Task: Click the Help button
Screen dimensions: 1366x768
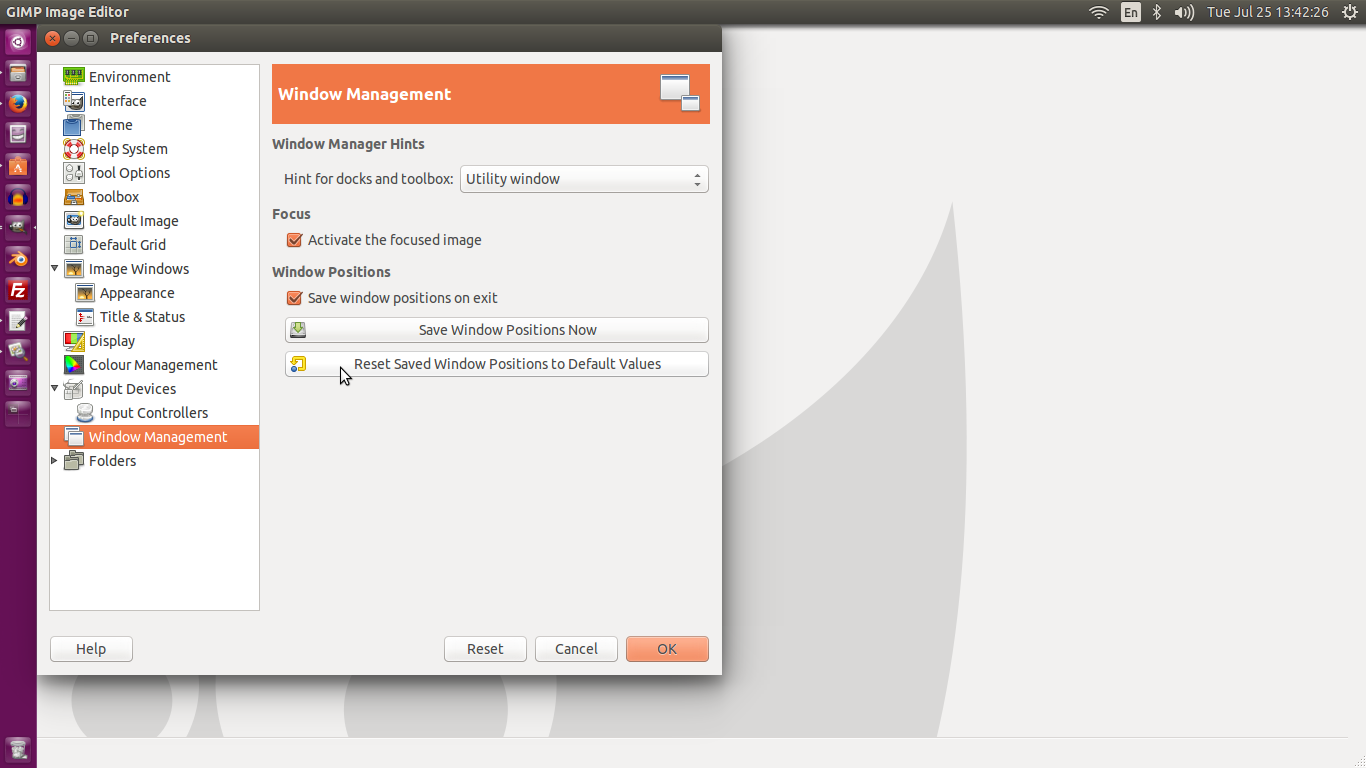Action: coord(91,649)
